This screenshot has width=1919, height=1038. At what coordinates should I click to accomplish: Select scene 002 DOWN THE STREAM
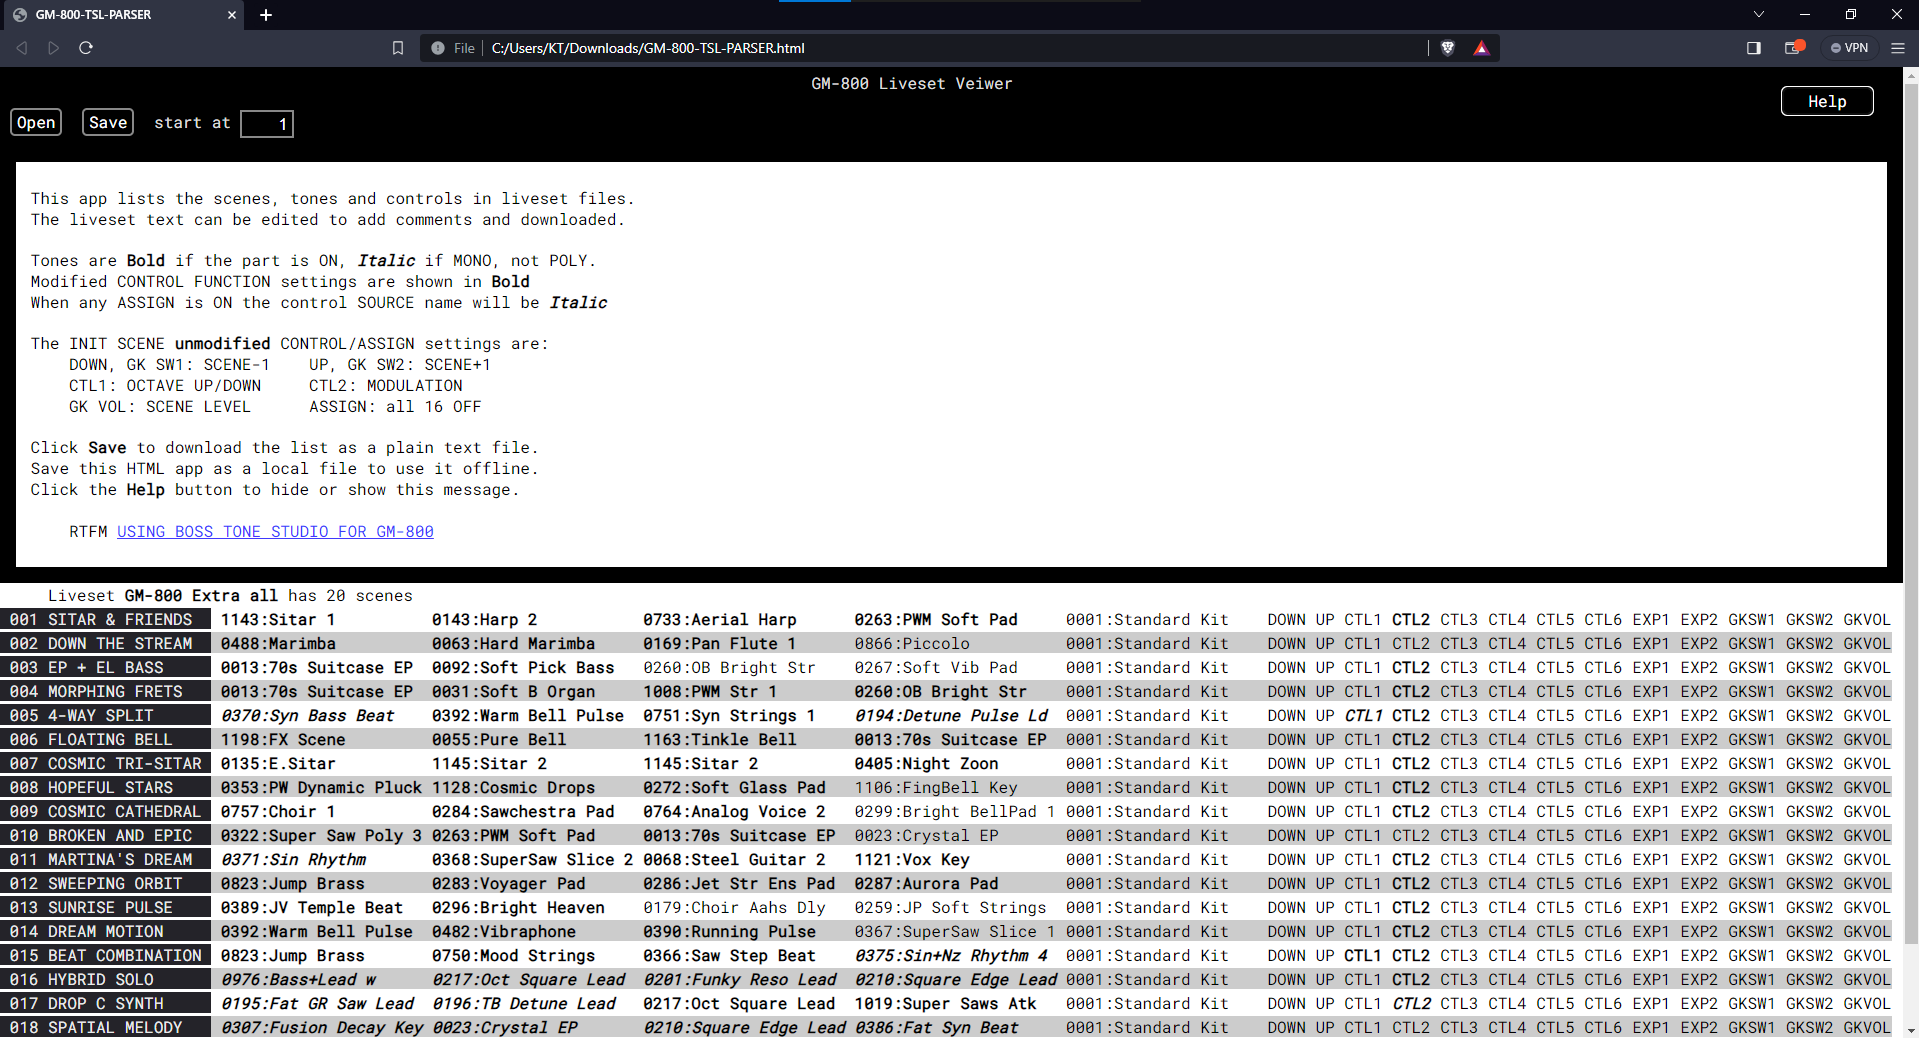[105, 644]
